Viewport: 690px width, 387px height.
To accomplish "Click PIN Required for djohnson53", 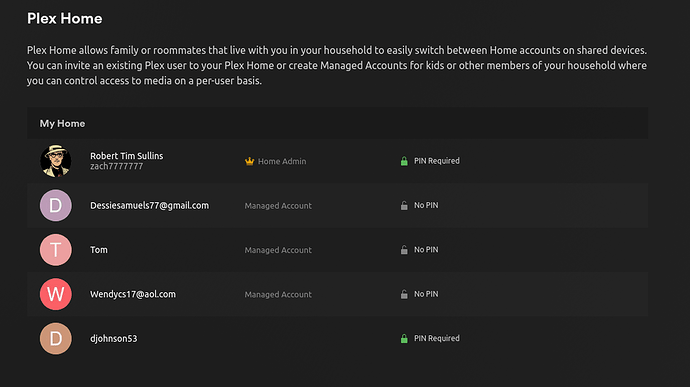I will pos(437,339).
